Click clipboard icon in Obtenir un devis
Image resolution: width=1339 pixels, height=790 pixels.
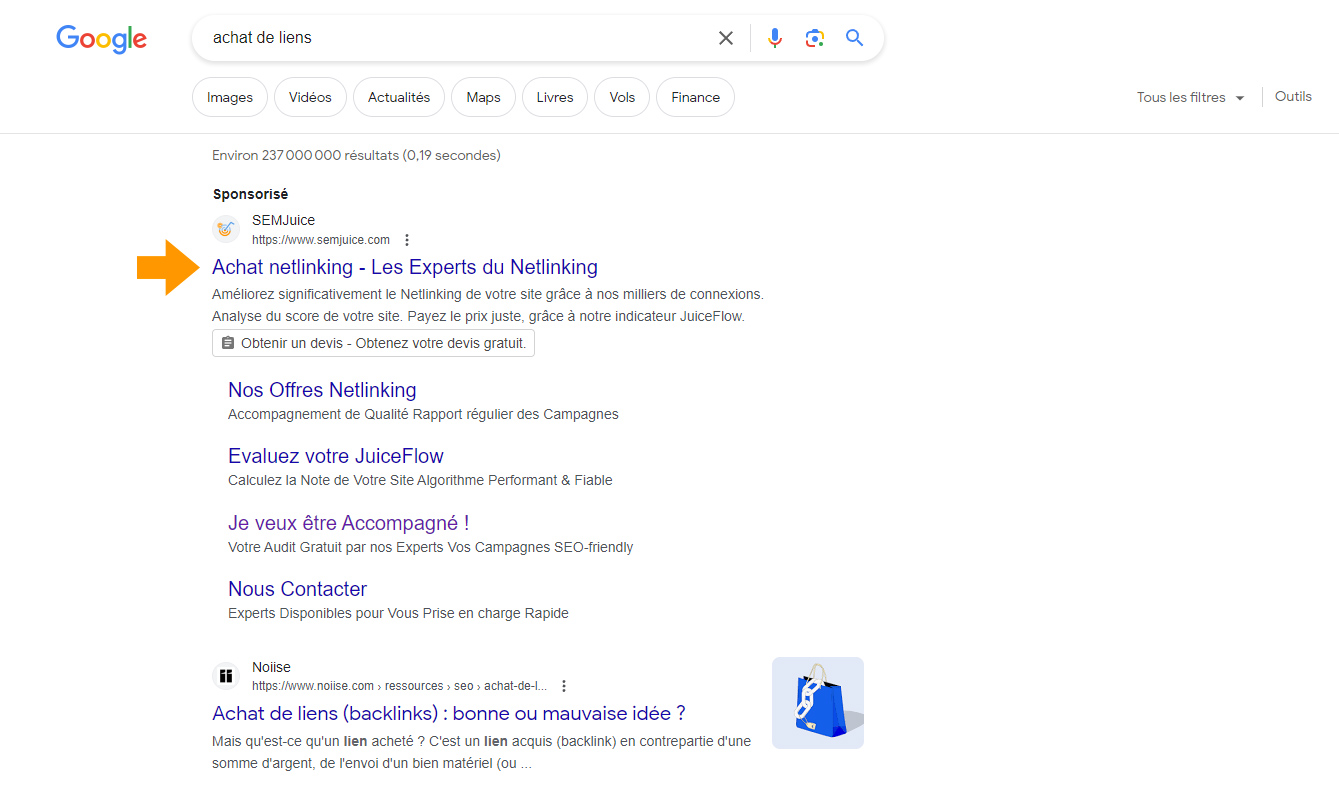click(x=228, y=343)
